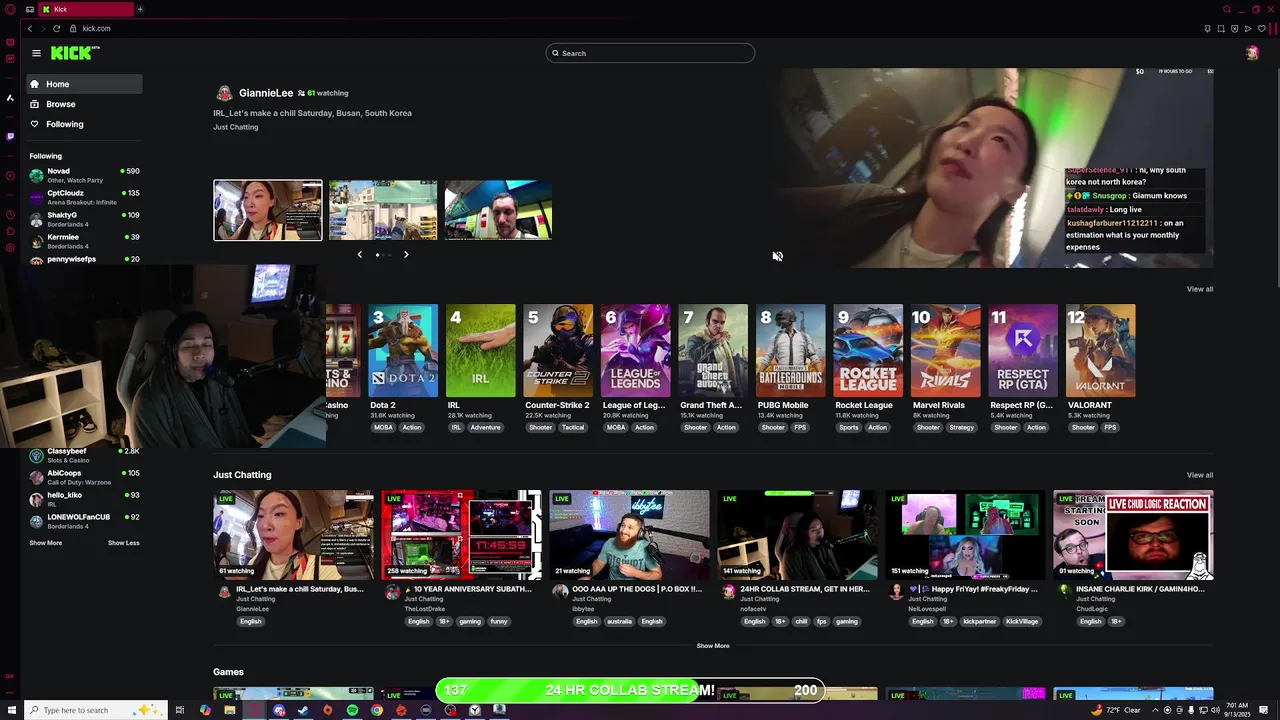The height and width of the screenshot is (720, 1280).
Task: Click MOBA tag under Dota 2
Action: pyautogui.click(x=383, y=428)
